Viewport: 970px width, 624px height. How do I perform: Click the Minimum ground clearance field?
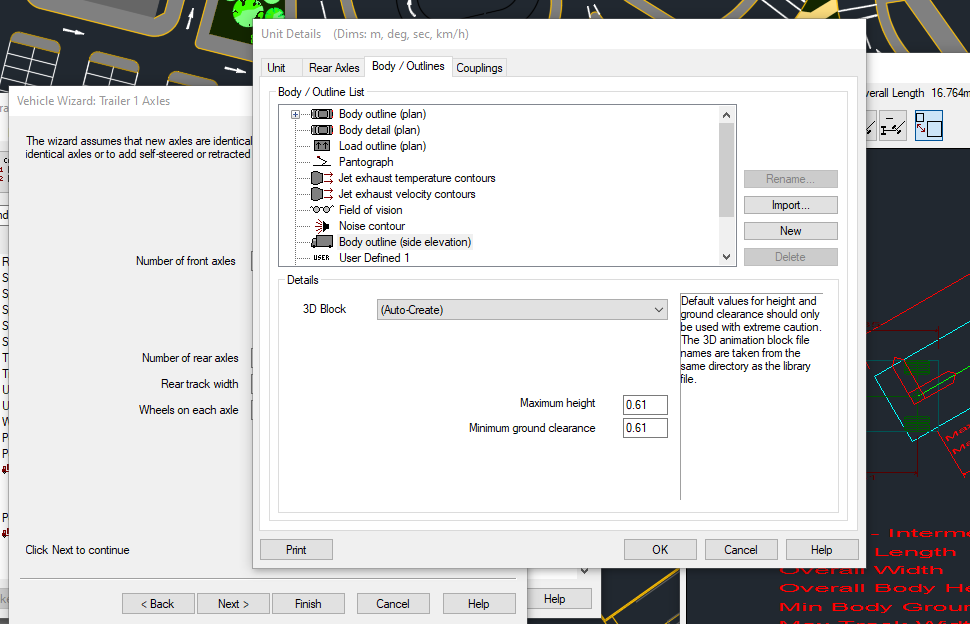pyautogui.click(x=645, y=428)
